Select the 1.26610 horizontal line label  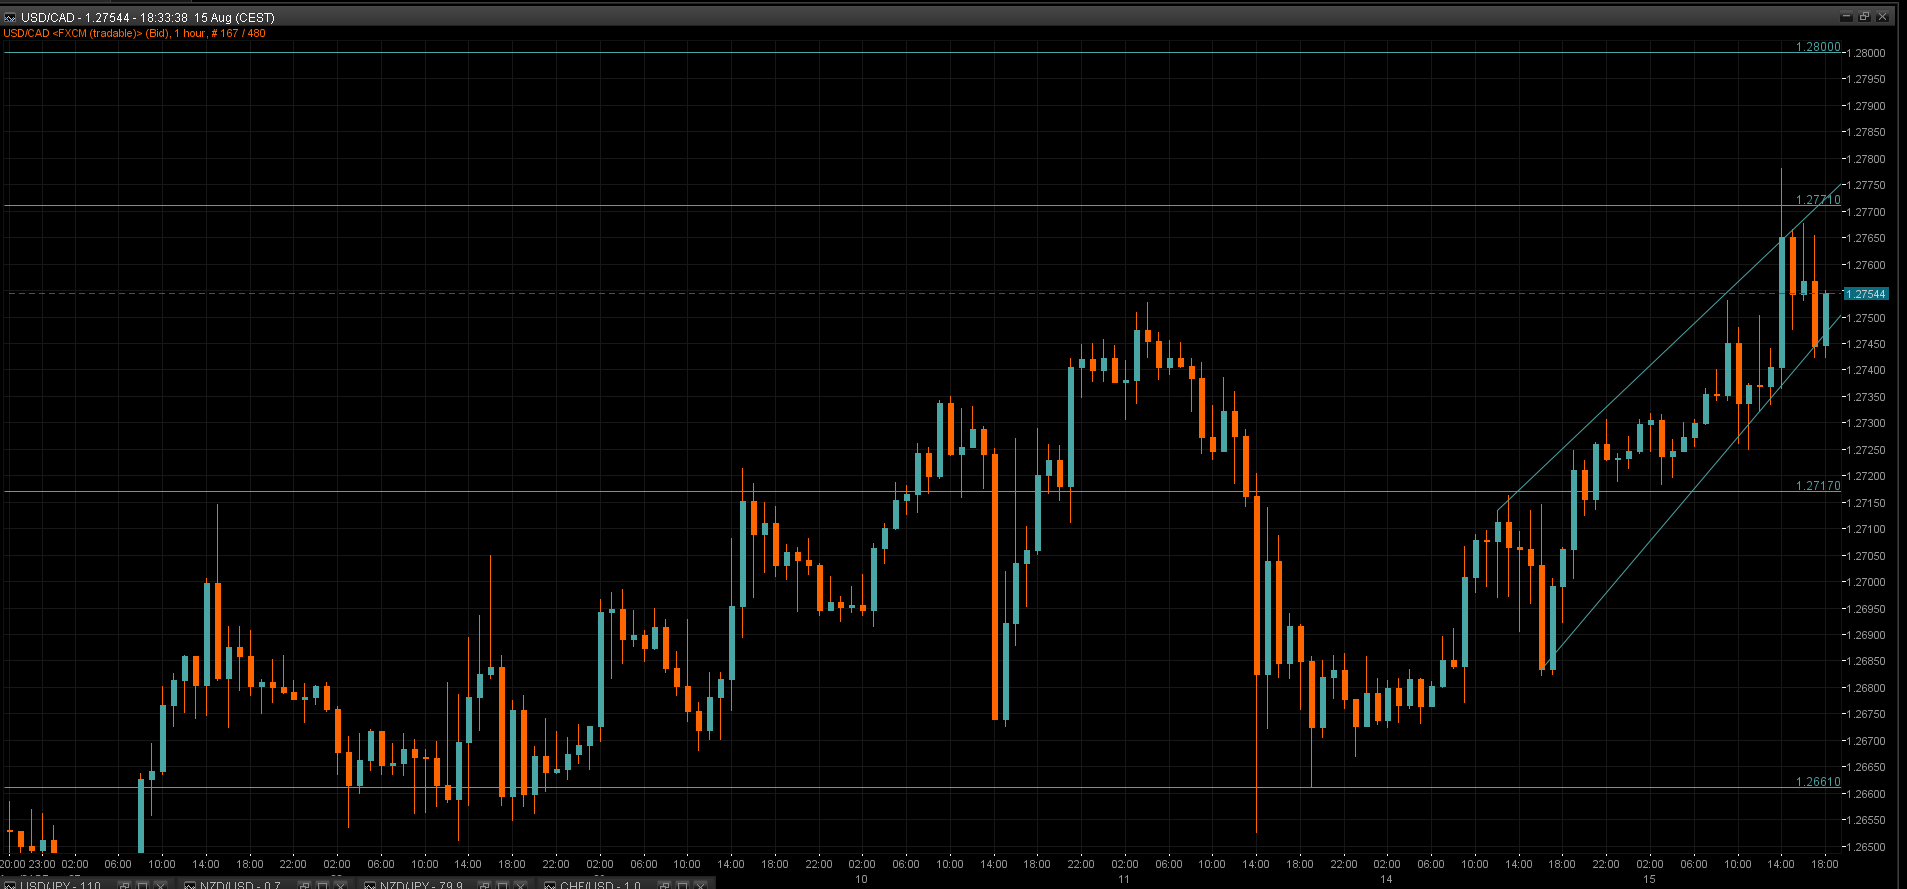pyautogui.click(x=1818, y=782)
